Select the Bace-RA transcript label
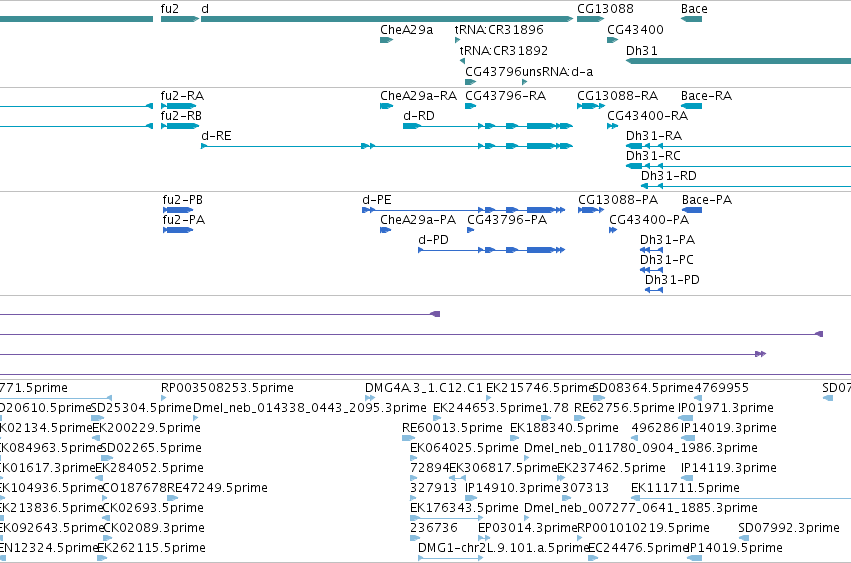Image resolution: width=851 pixels, height=563 pixels. point(706,96)
